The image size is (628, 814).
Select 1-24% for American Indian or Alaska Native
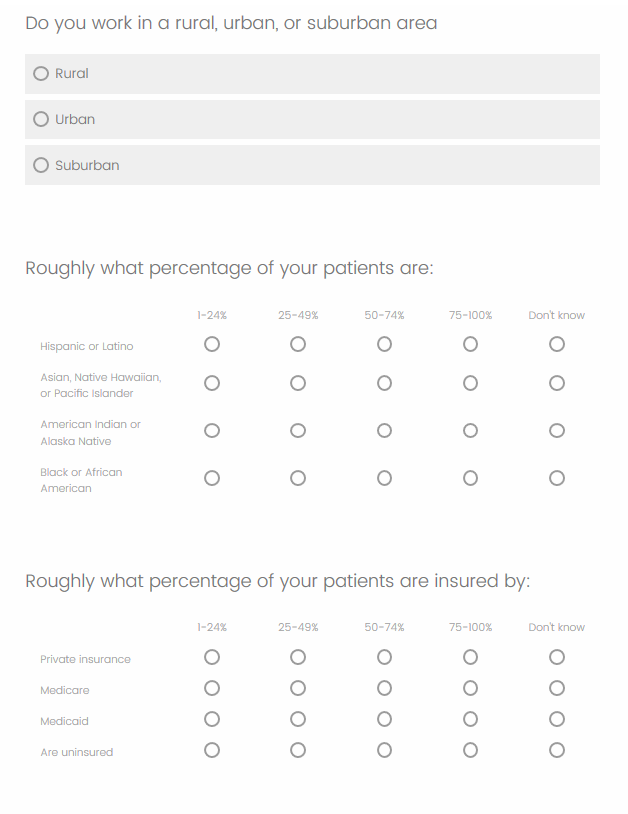pos(212,431)
